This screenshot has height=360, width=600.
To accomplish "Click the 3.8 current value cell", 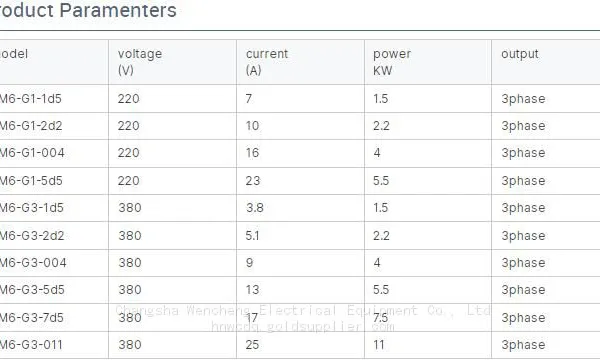I will [300, 208].
